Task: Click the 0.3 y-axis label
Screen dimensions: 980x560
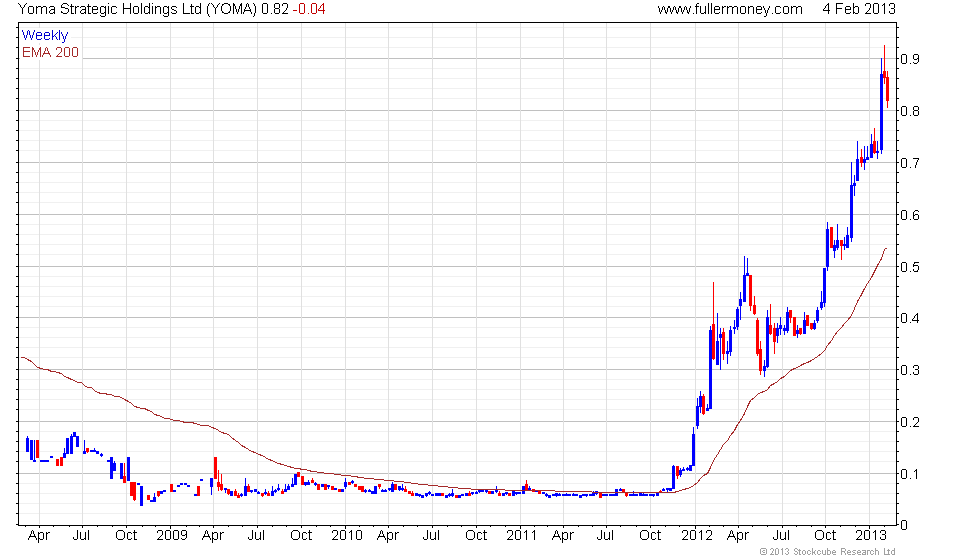Action: click(910, 370)
